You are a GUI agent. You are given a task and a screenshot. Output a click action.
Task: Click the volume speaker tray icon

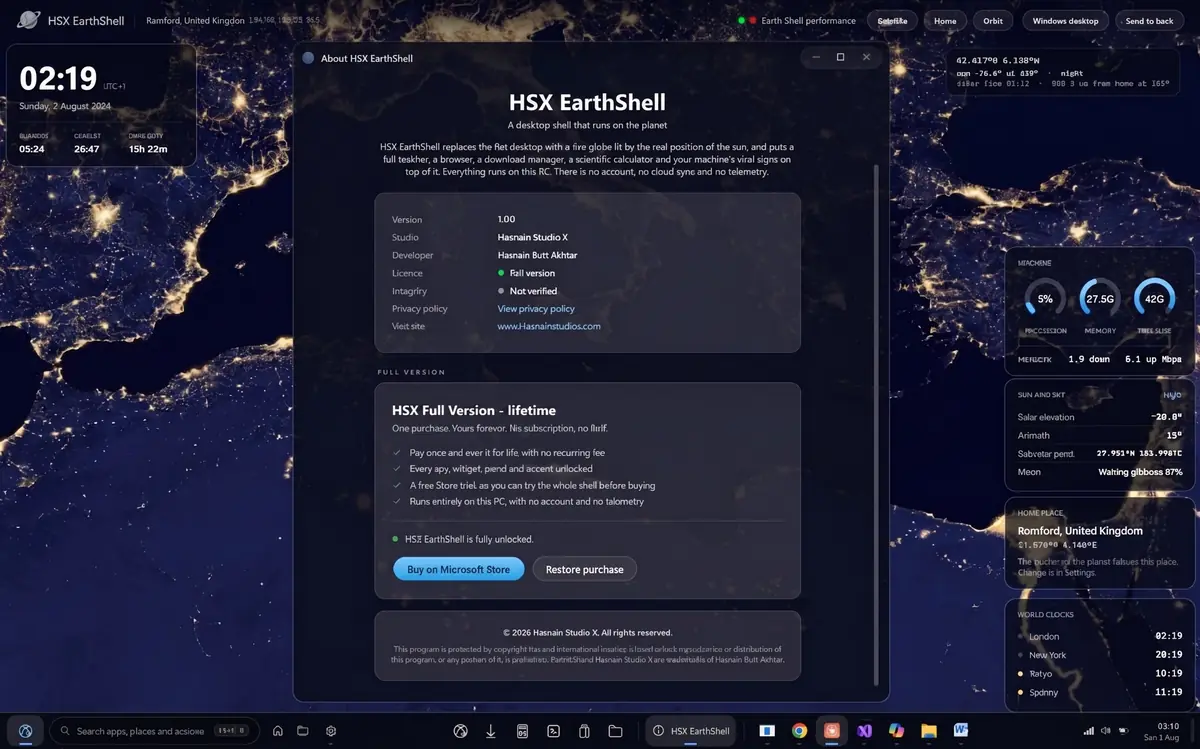click(x=1105, y=731)
